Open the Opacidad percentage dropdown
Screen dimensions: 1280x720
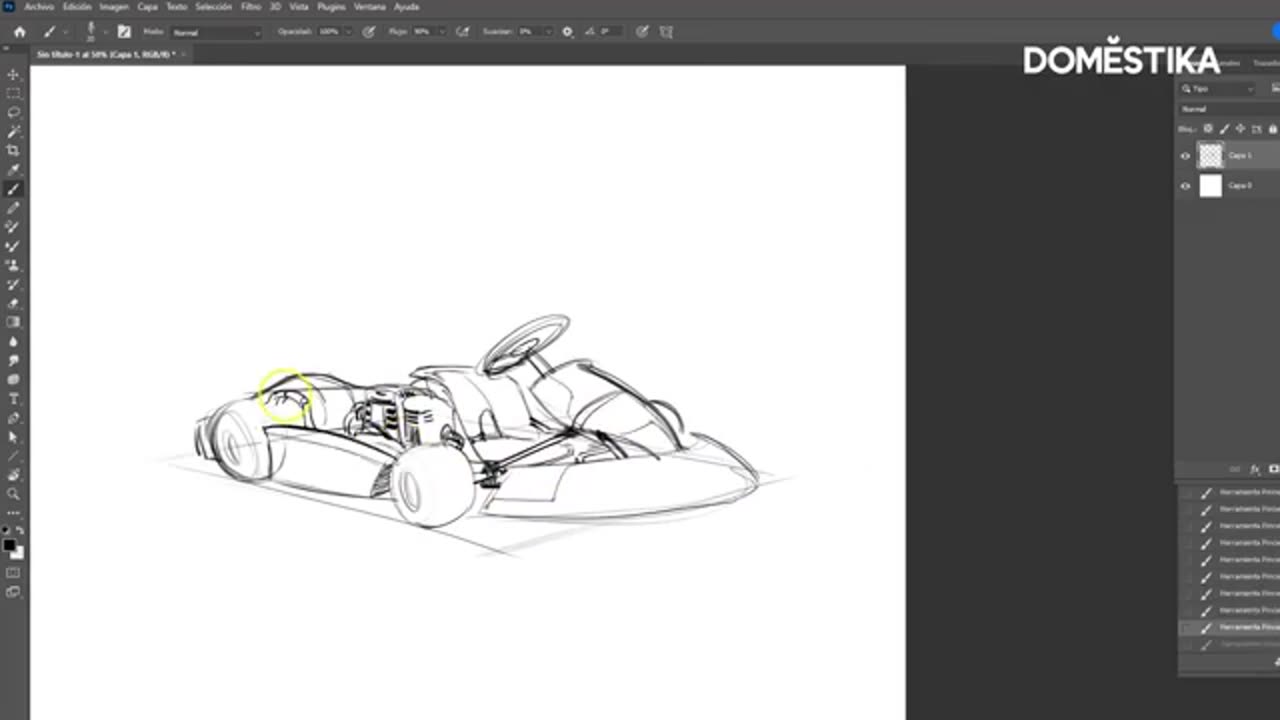348,32
